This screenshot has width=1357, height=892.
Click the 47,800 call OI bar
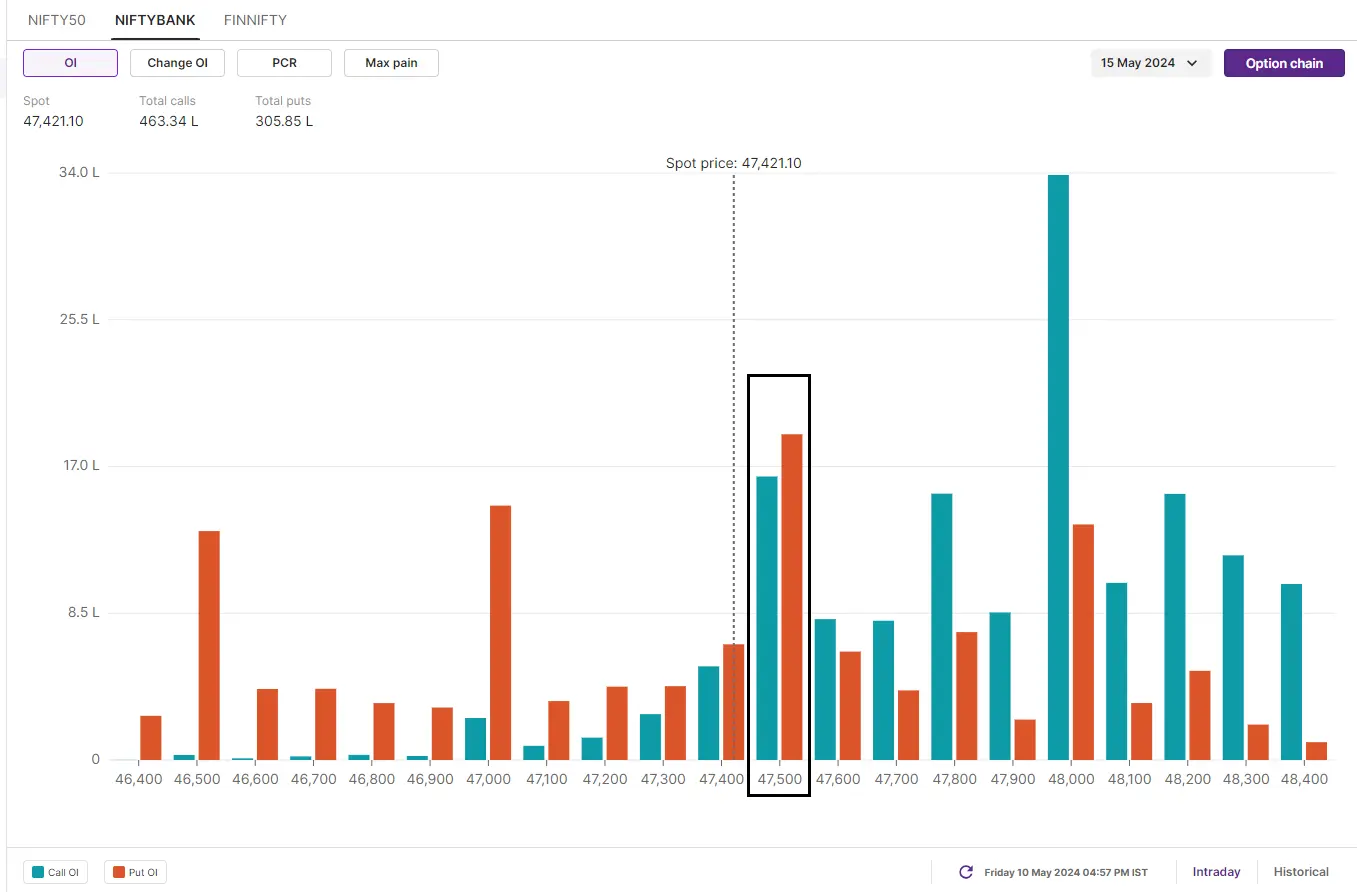tap(942, 627)
